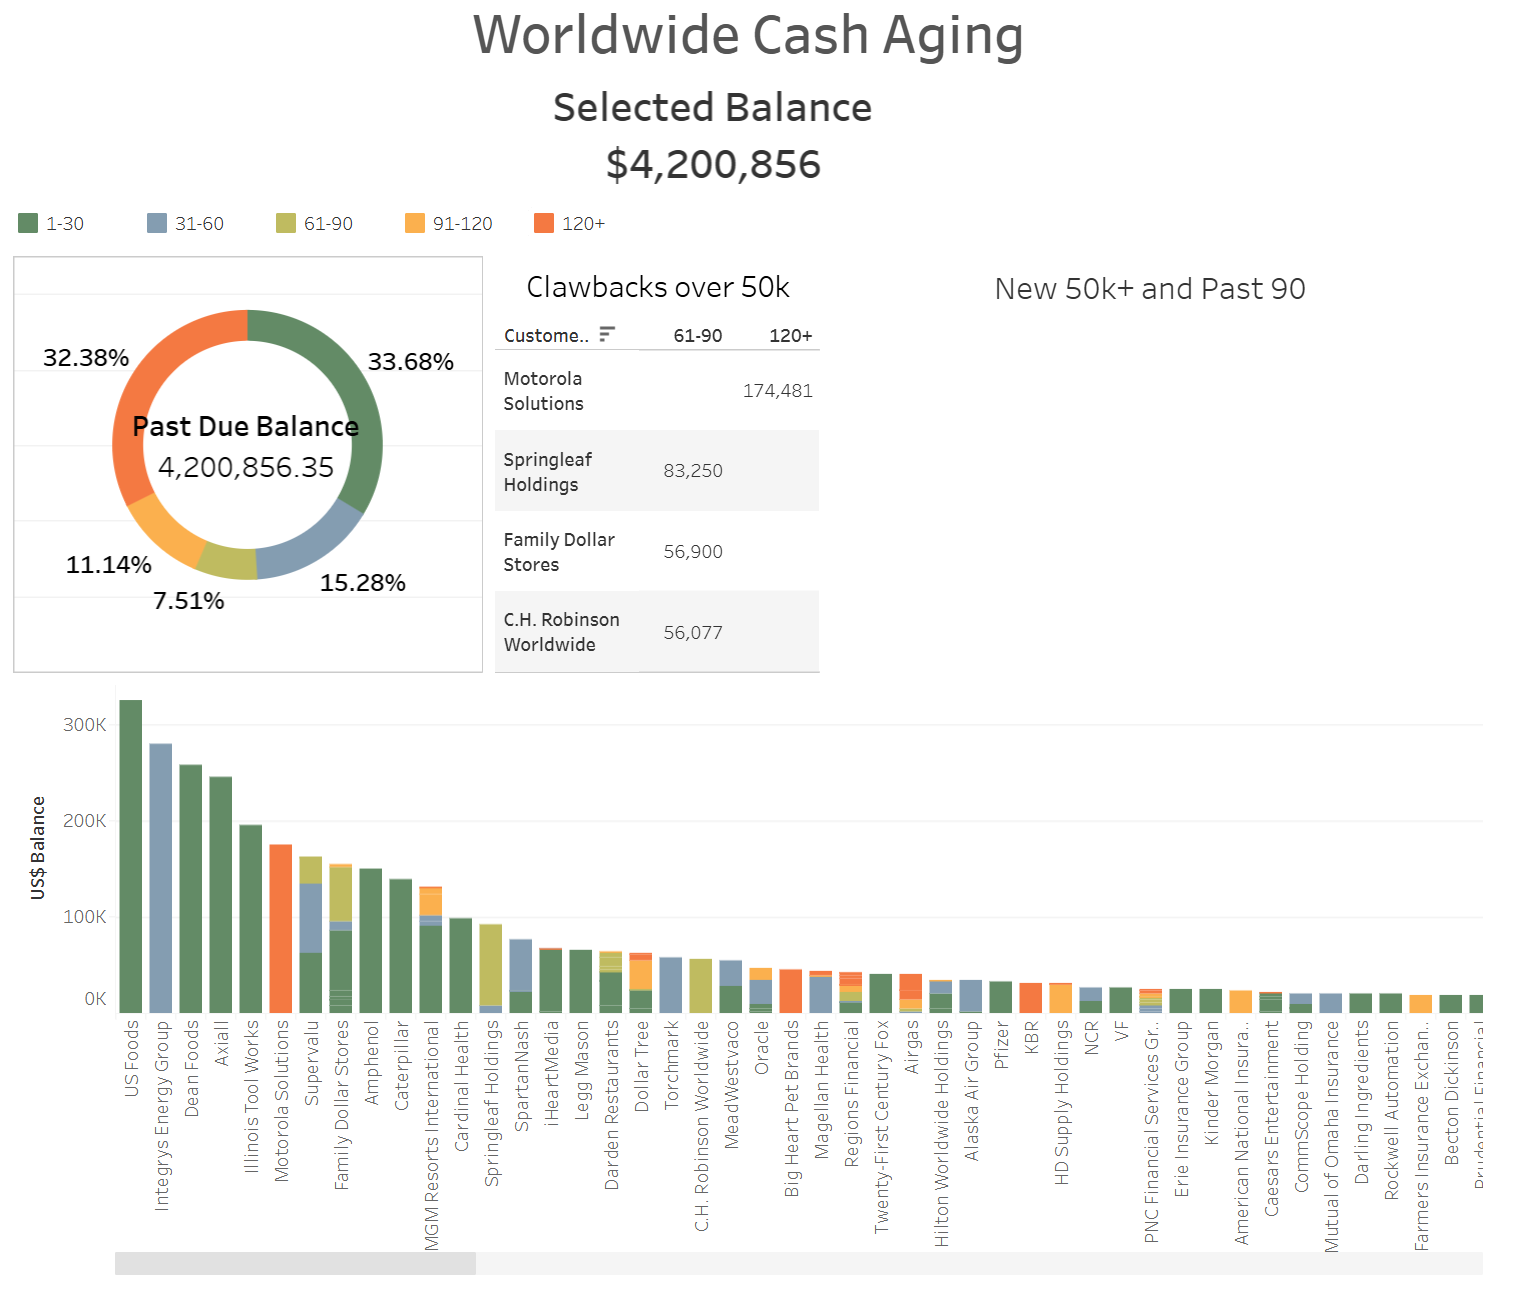This screenshot has height=1292, width=1532.
Task: Select the C.H. Robinson Worldwide table row
Action: 657,632
